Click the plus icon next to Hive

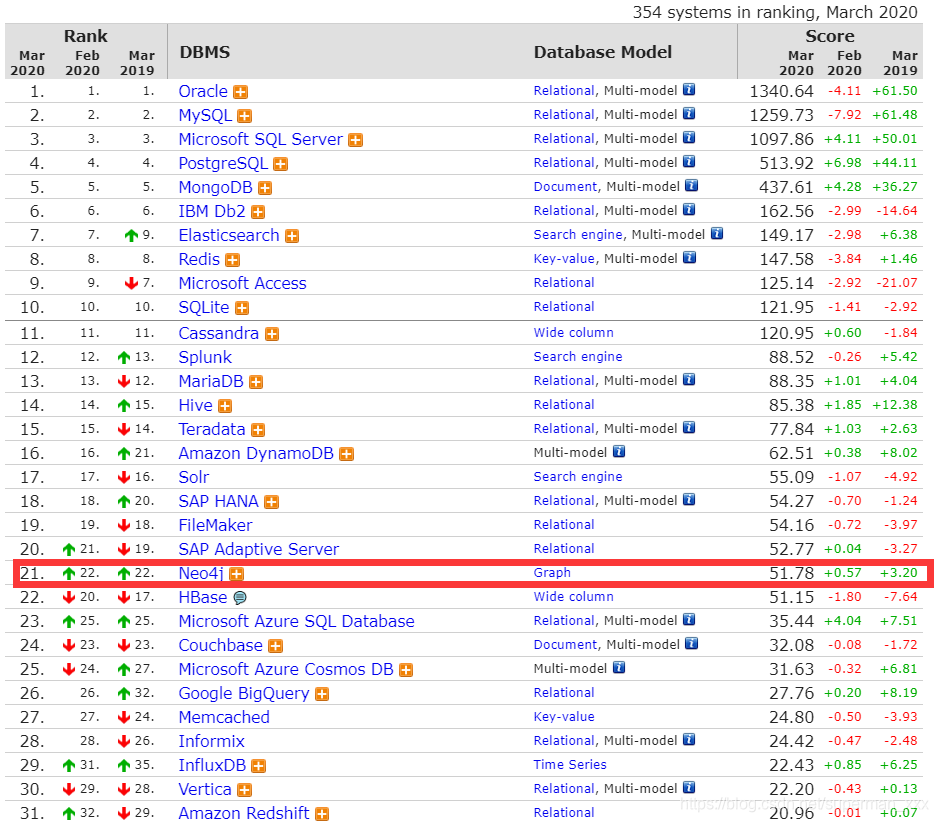click(225, 406)
